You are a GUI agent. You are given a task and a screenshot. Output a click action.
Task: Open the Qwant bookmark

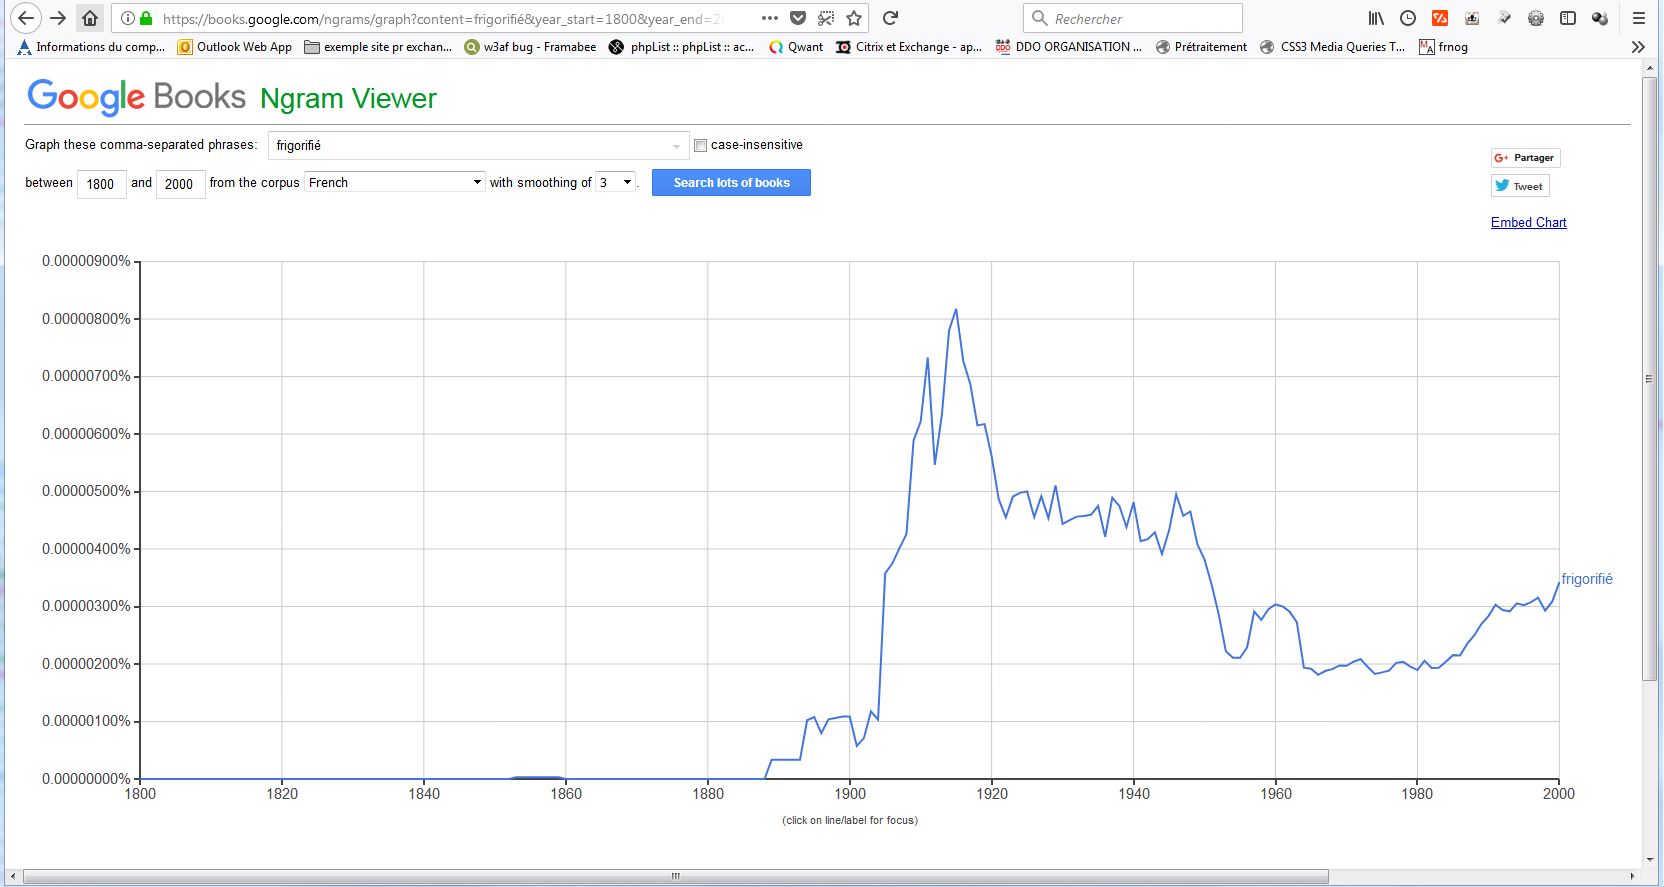[796, 47]
